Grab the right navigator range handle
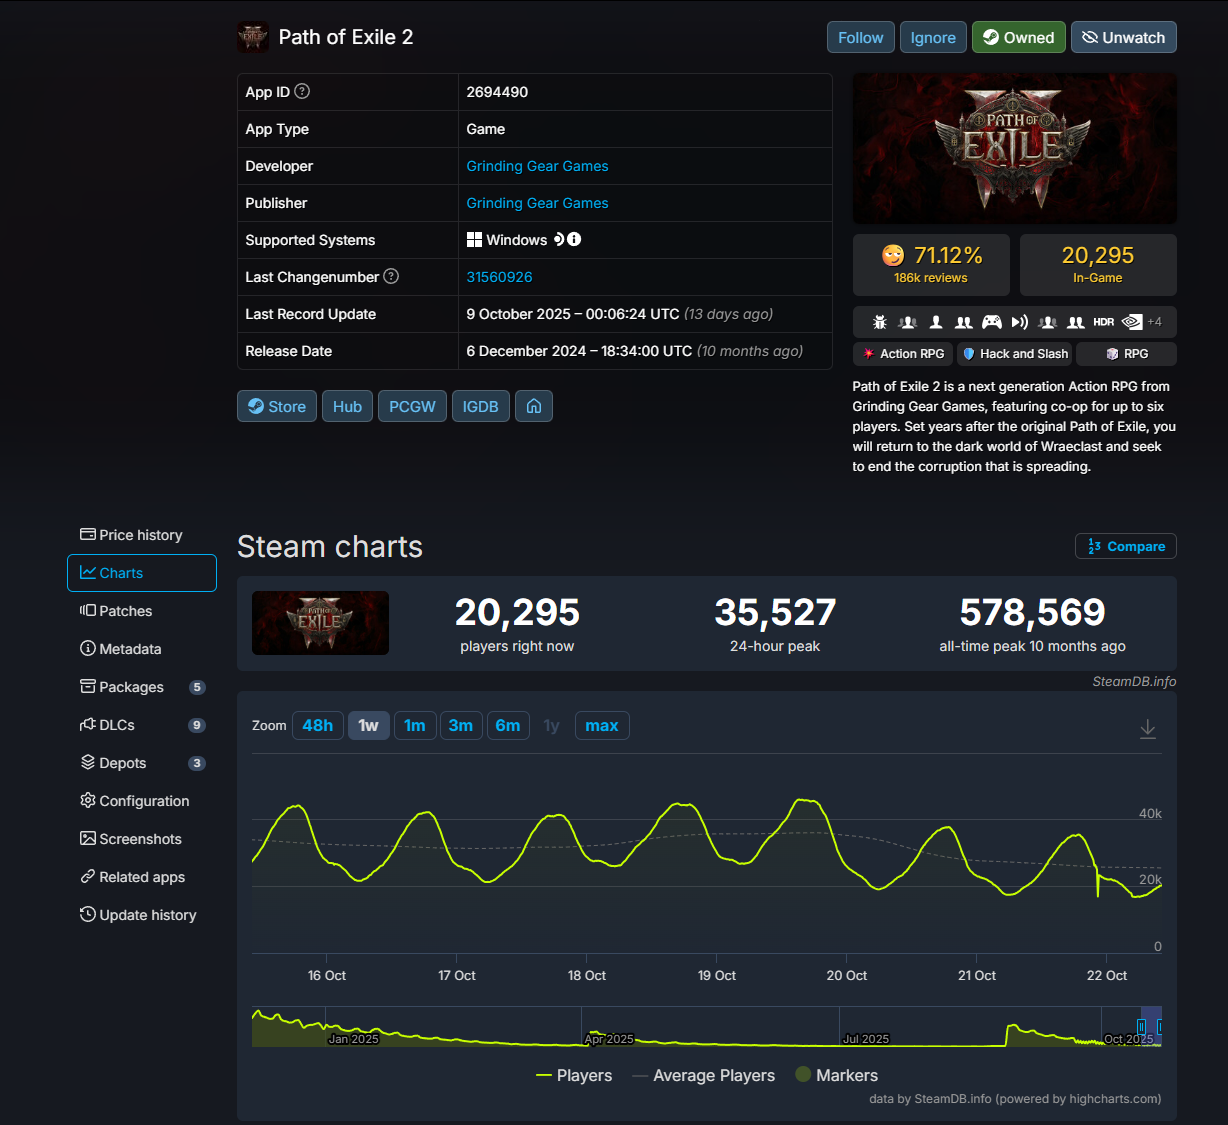Image resolution: width=1228 pixels, height=1125 pixels. 1160,1027
